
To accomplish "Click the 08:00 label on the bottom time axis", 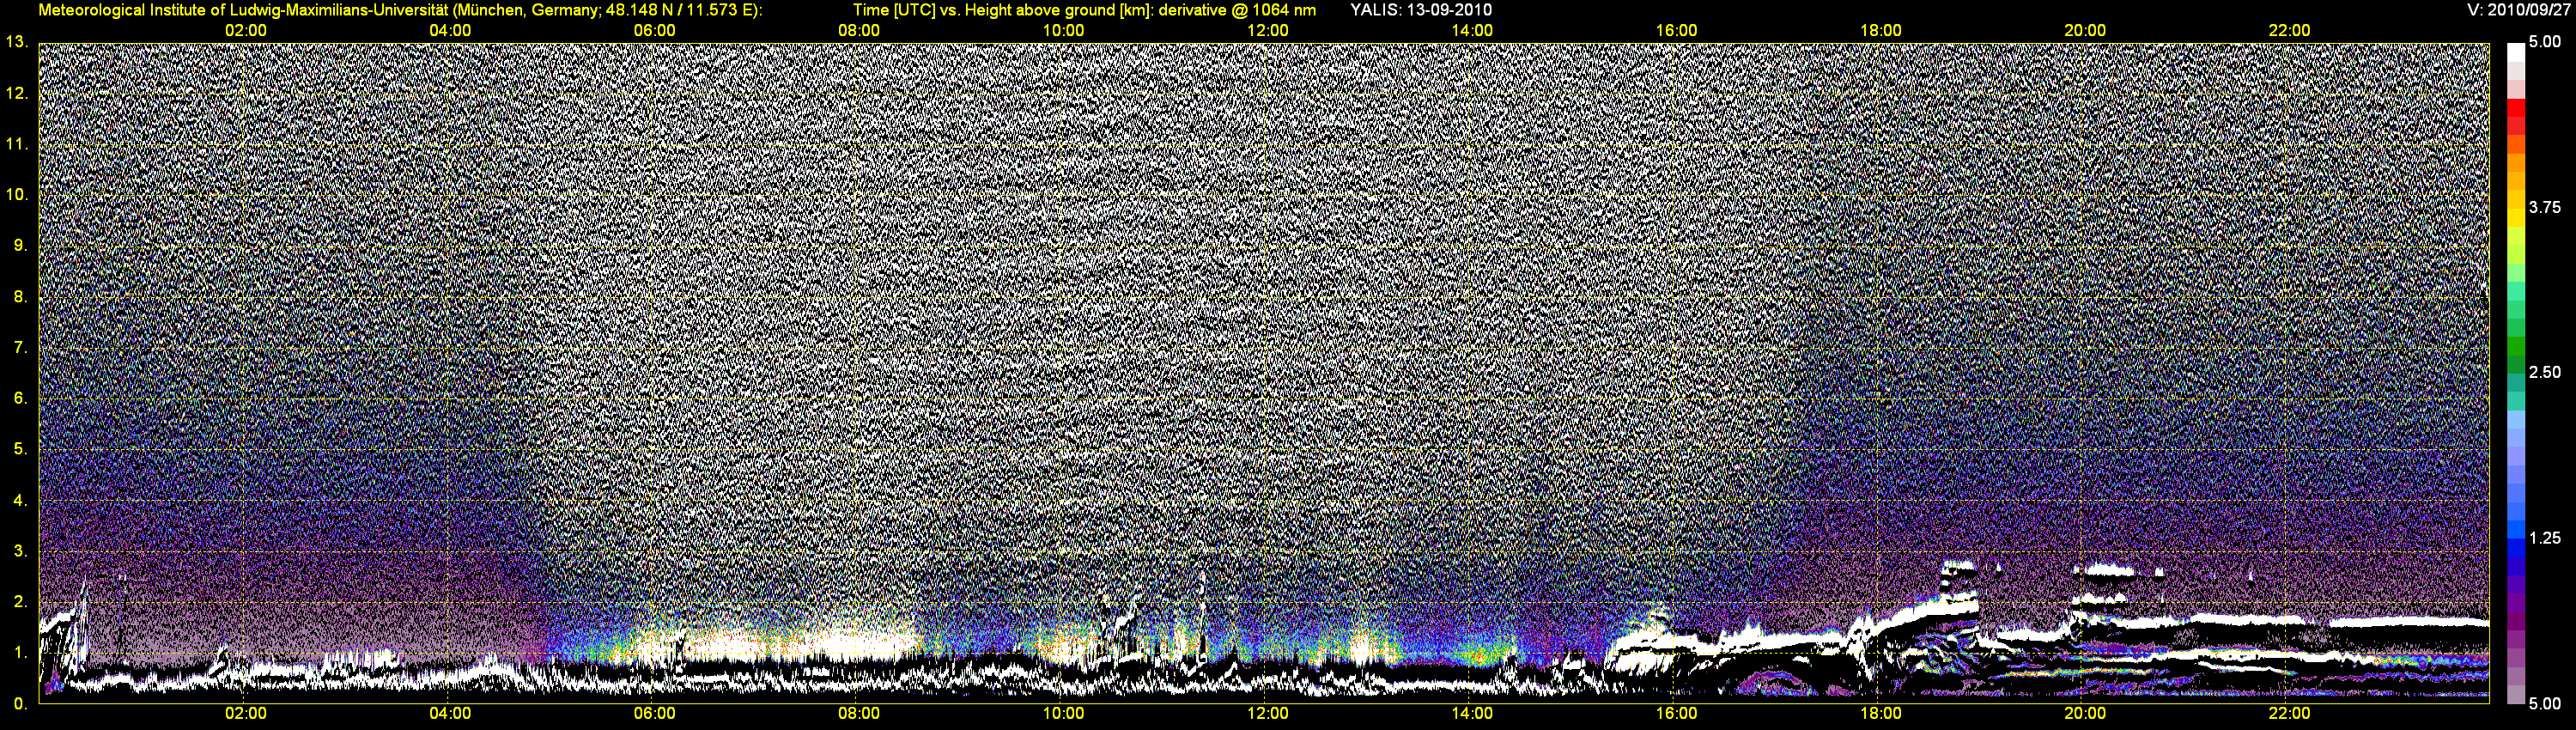I will point(859,714).
